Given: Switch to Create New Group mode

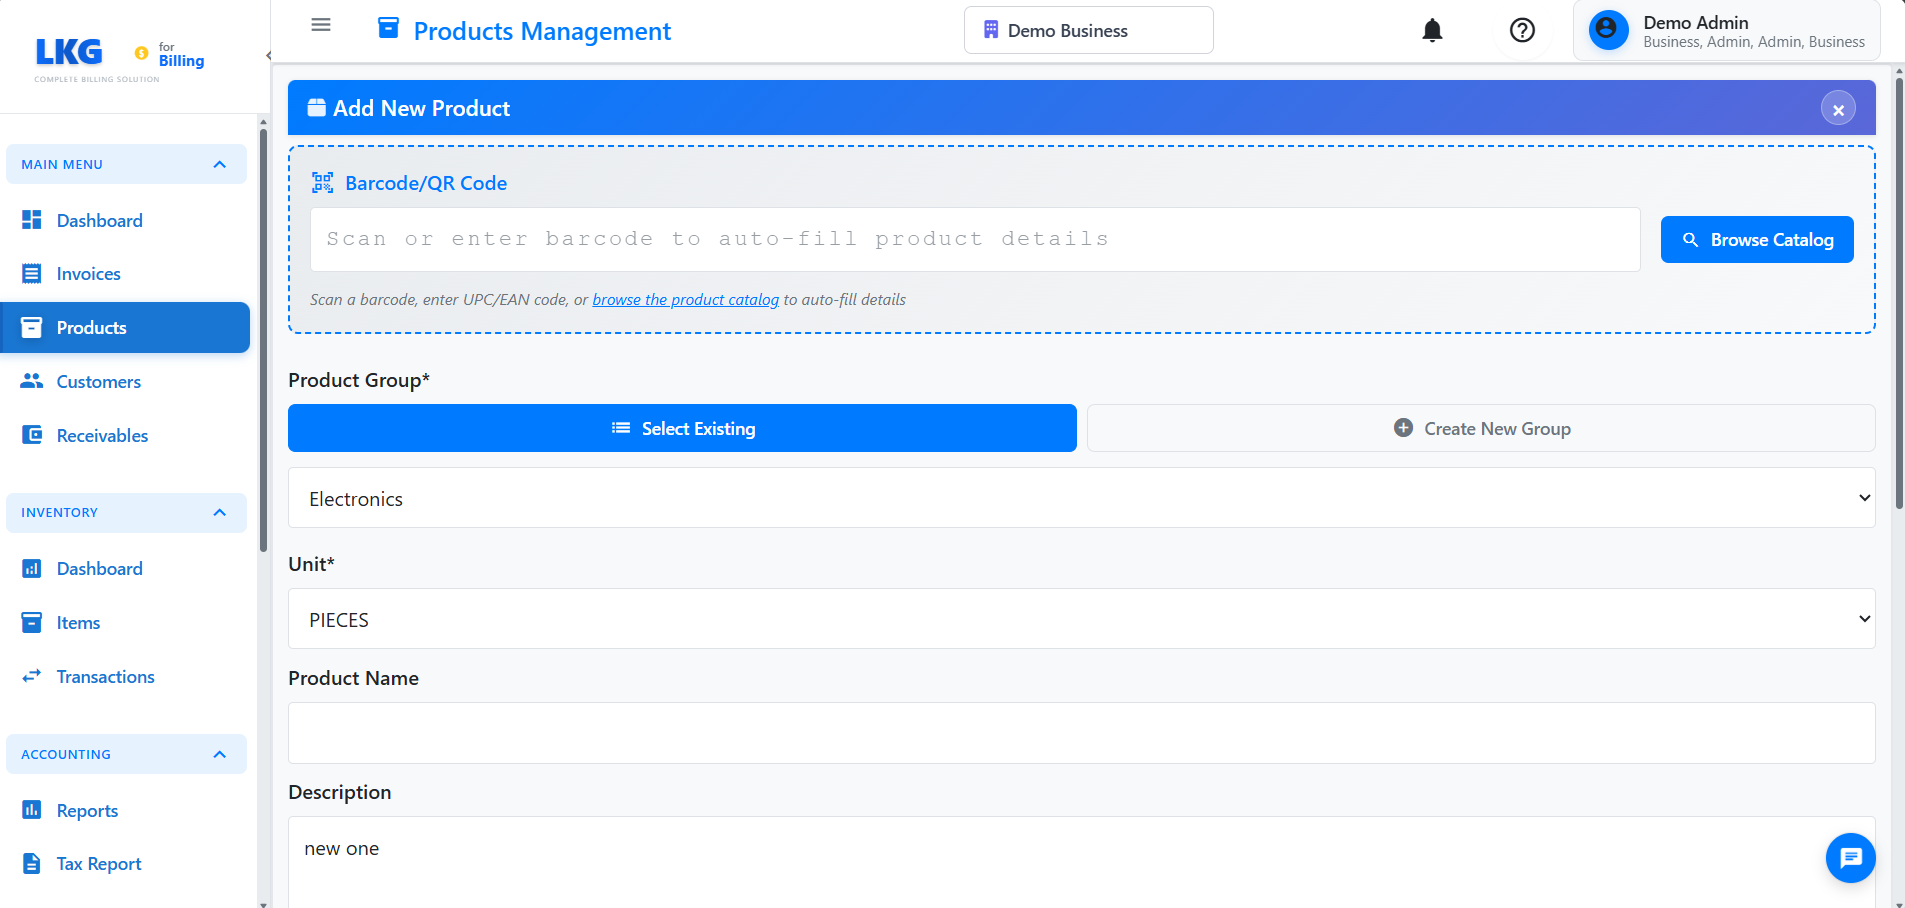Looking at the screenshot, I should click(x=1480, y=428).
